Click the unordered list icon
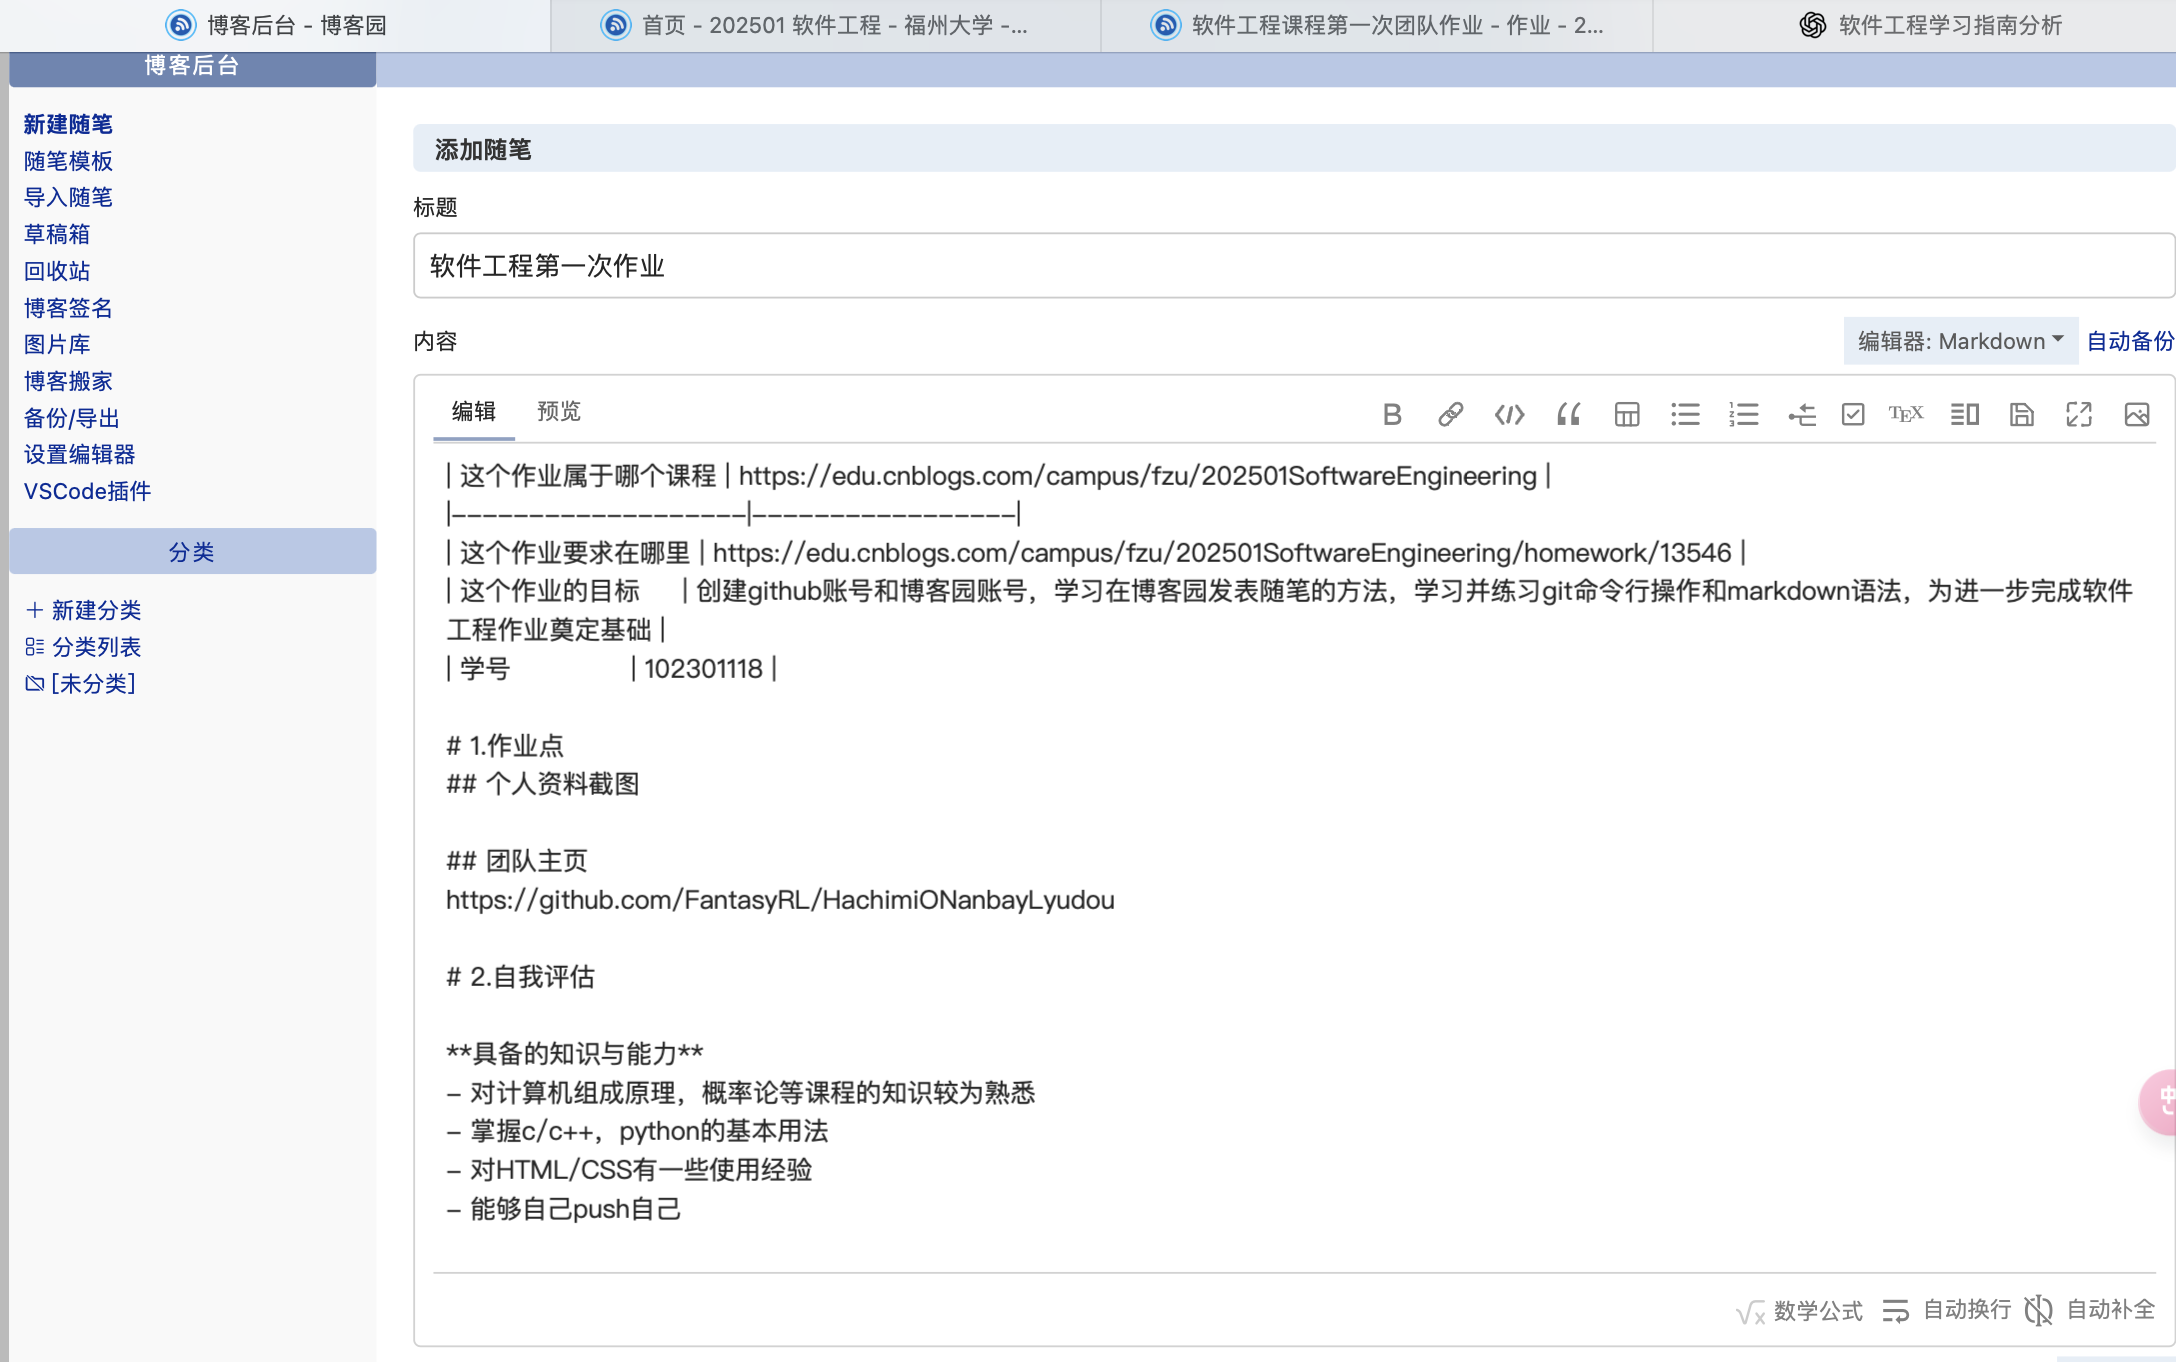This screenshot has height=1362, width=2176. pyautogui.click(x=1685, y=414)
